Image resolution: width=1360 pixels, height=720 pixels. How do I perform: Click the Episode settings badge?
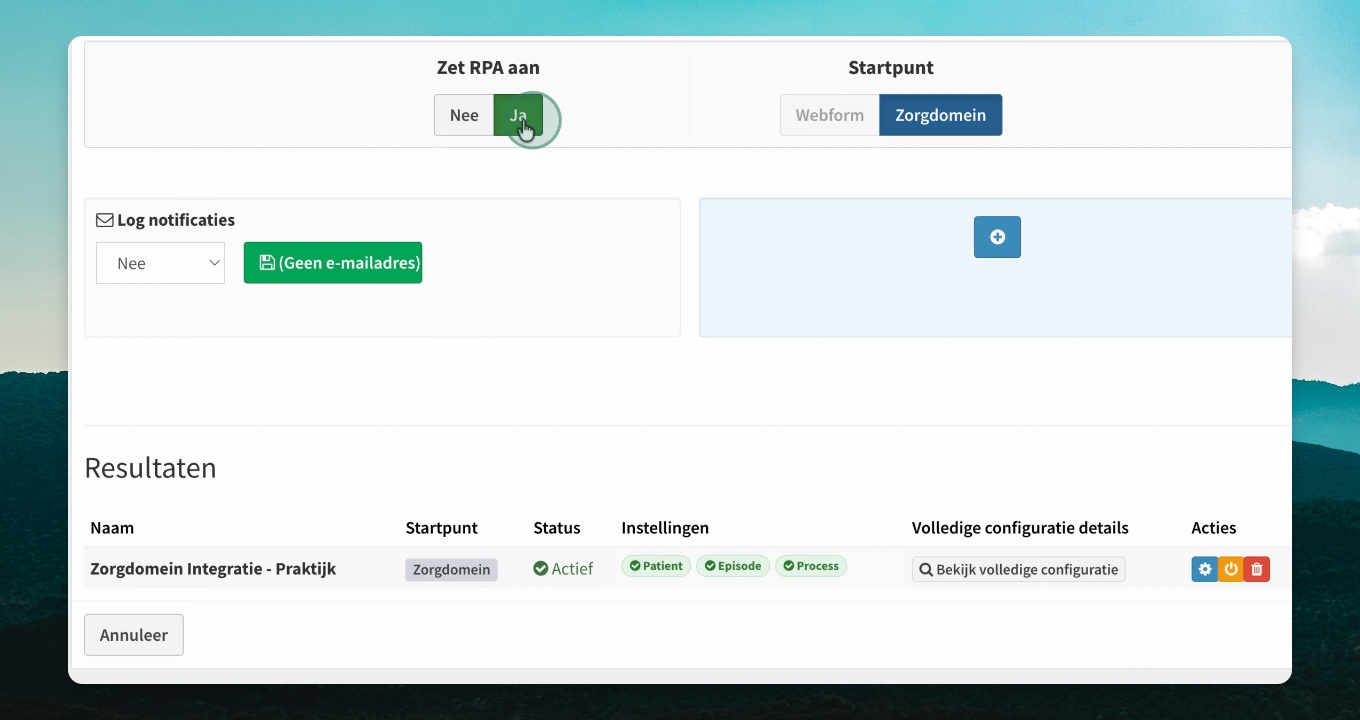(x=733, y=566)
